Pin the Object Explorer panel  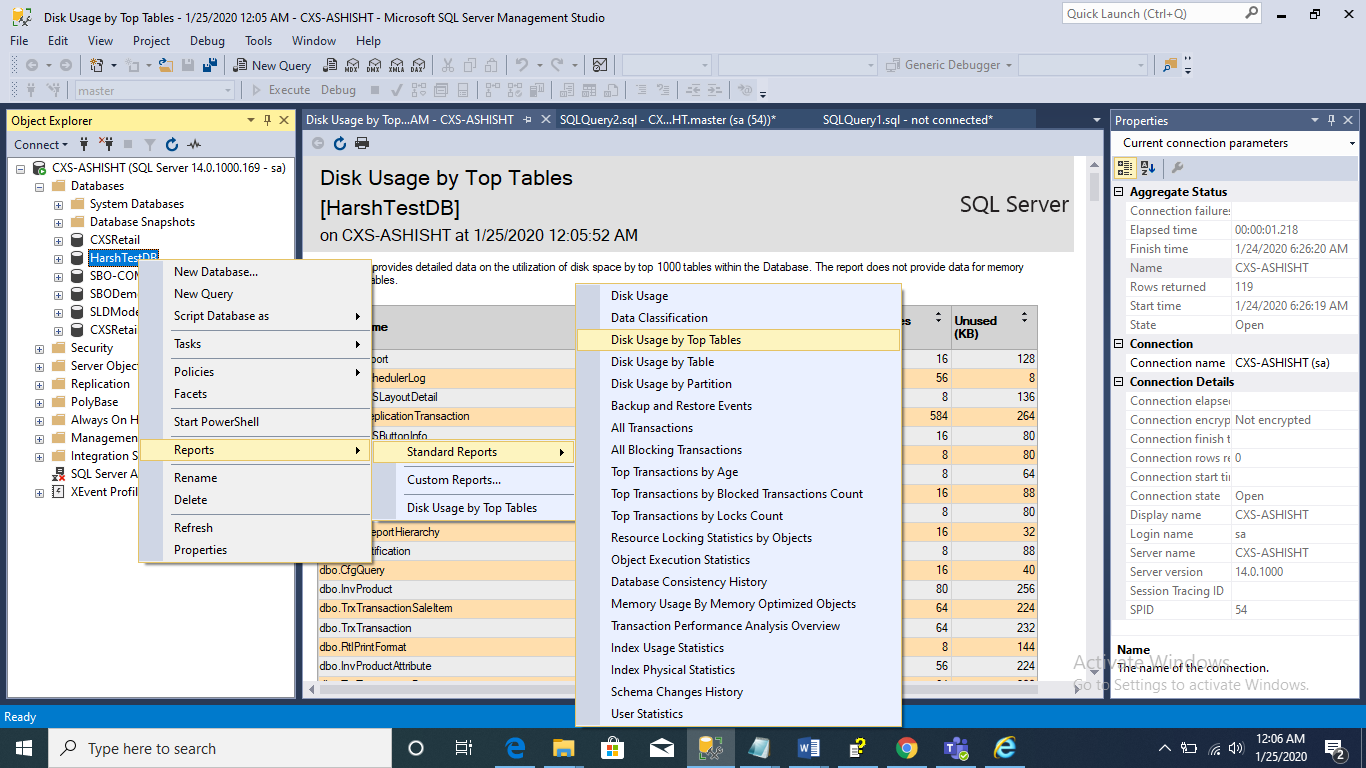click(x=267, y=120)
